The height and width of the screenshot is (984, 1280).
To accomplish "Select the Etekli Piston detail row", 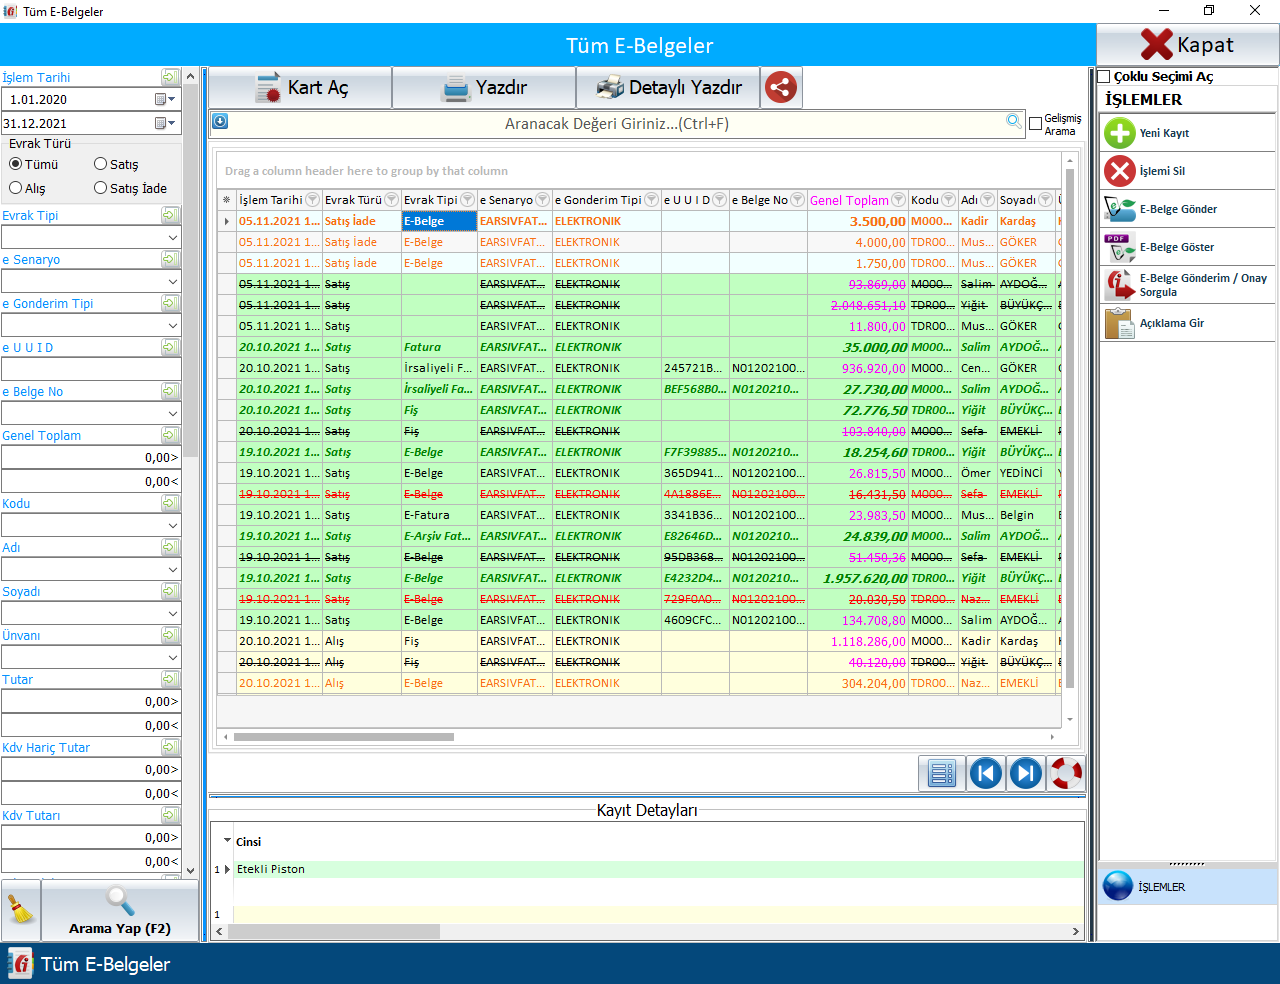I will (658, 869).
